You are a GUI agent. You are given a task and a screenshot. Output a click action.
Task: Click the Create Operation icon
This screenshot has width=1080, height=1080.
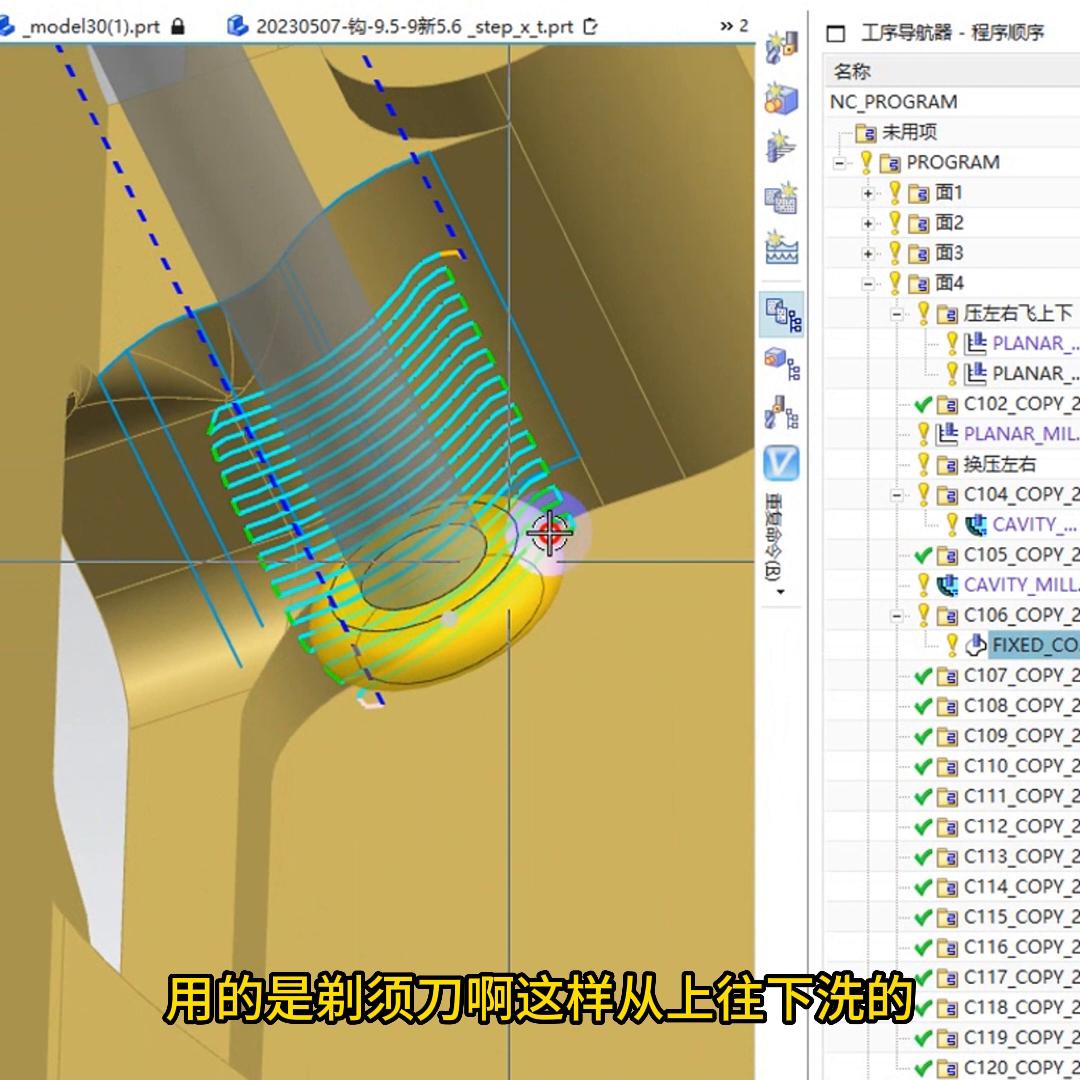(x=781, y=147)
